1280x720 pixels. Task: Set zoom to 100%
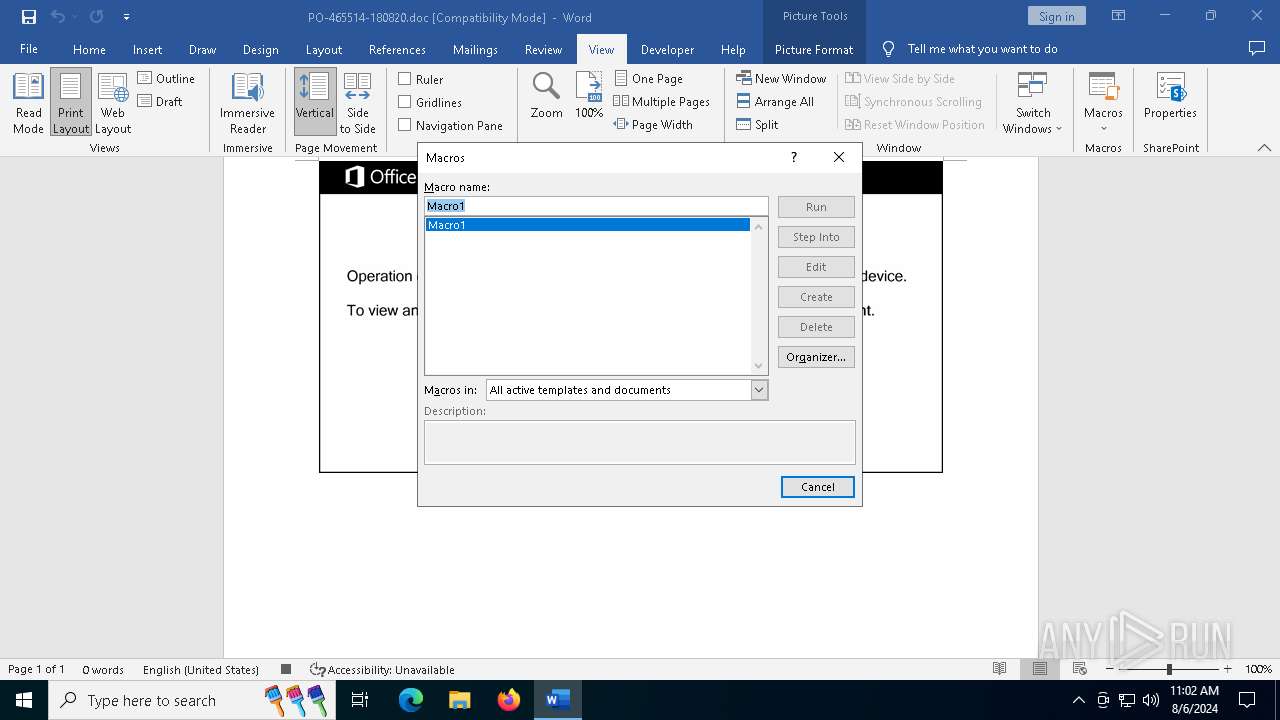(589, 97)
